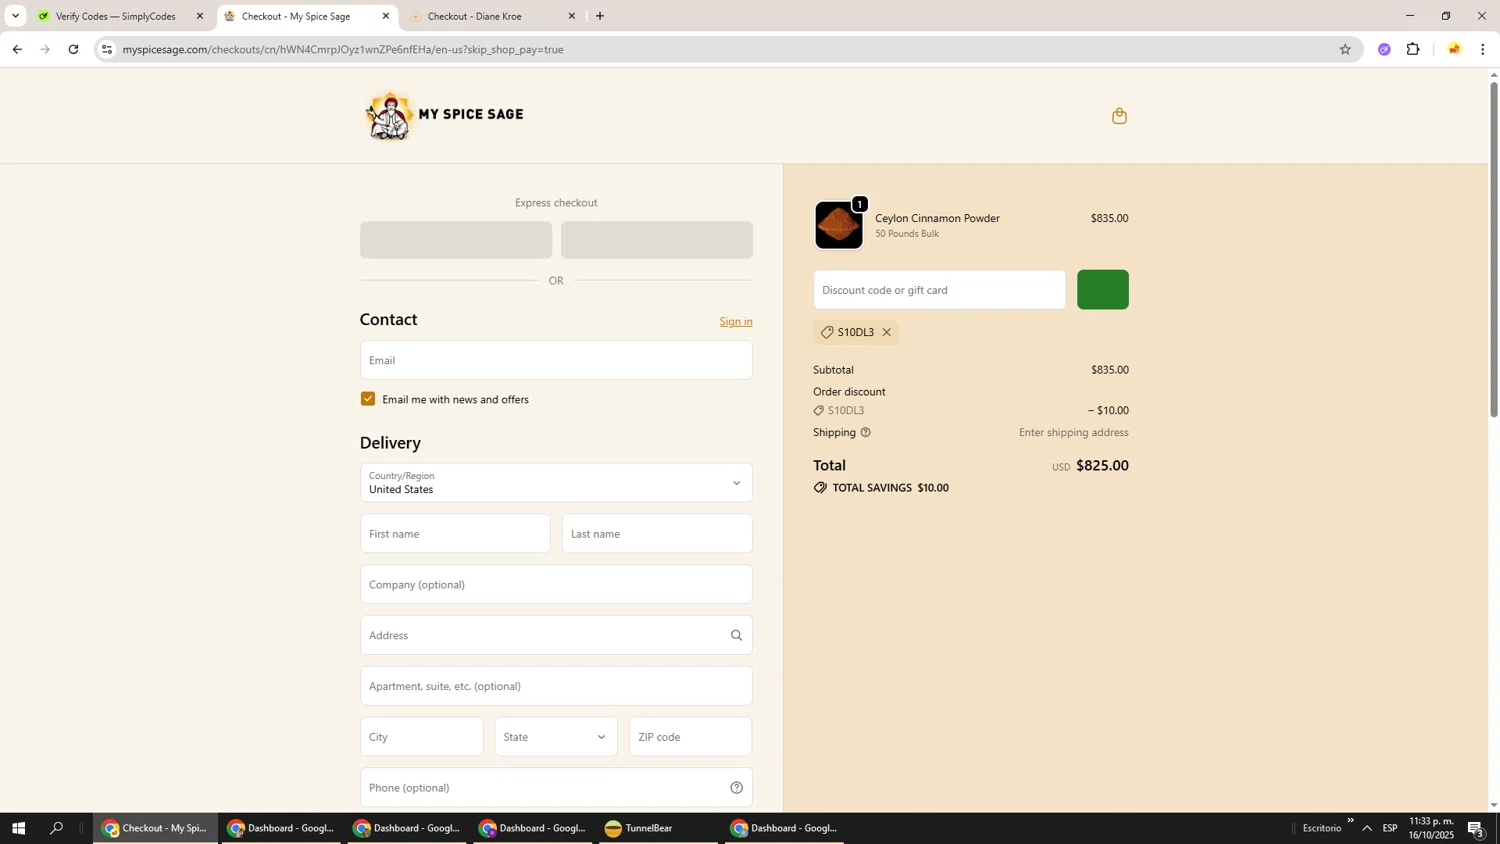Click ESP language indicator in tray
This screenshot has width=1500, height=844.
point(1390,828)
